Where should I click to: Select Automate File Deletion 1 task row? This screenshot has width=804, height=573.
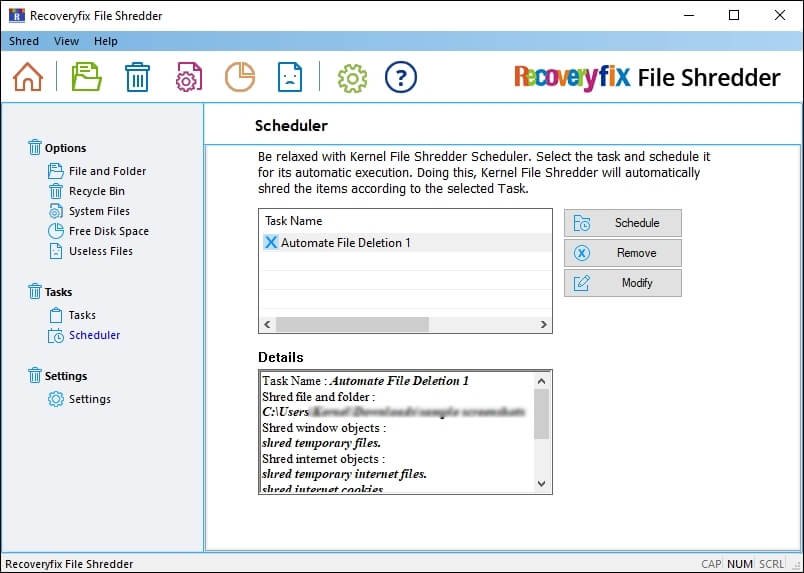coord(407,243)
